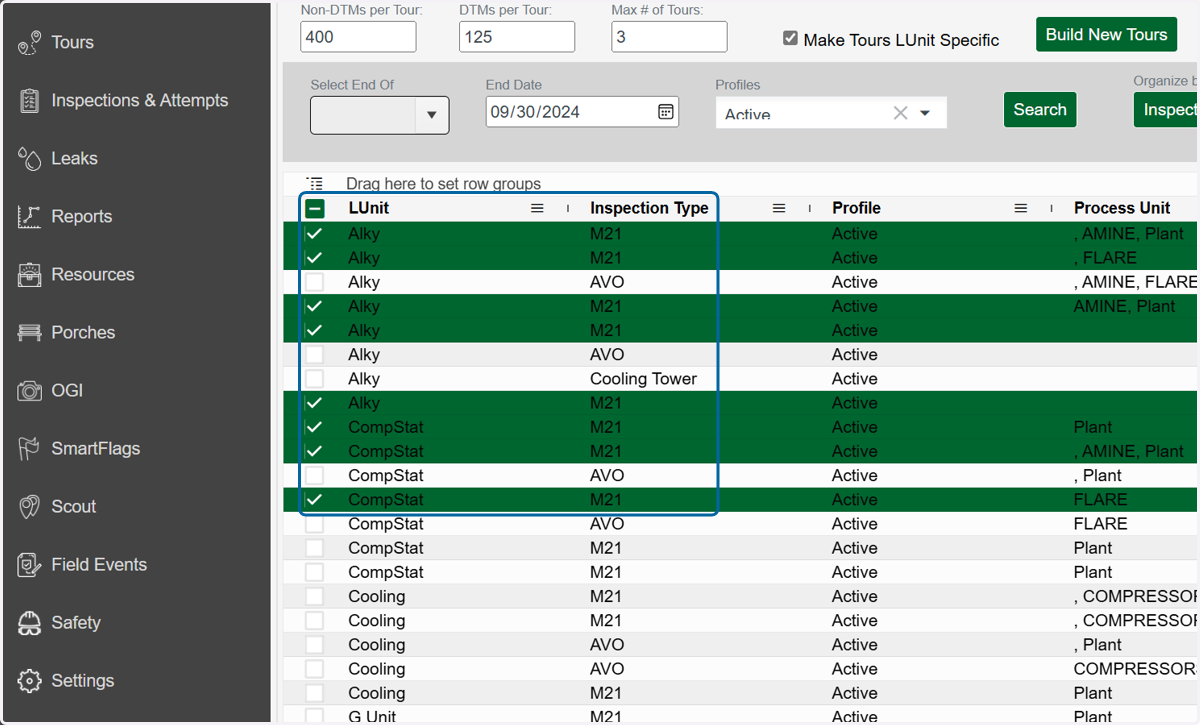1200x725 pixels.
Task: Click the Reports chart icon
Action: (x=30, y=216)
